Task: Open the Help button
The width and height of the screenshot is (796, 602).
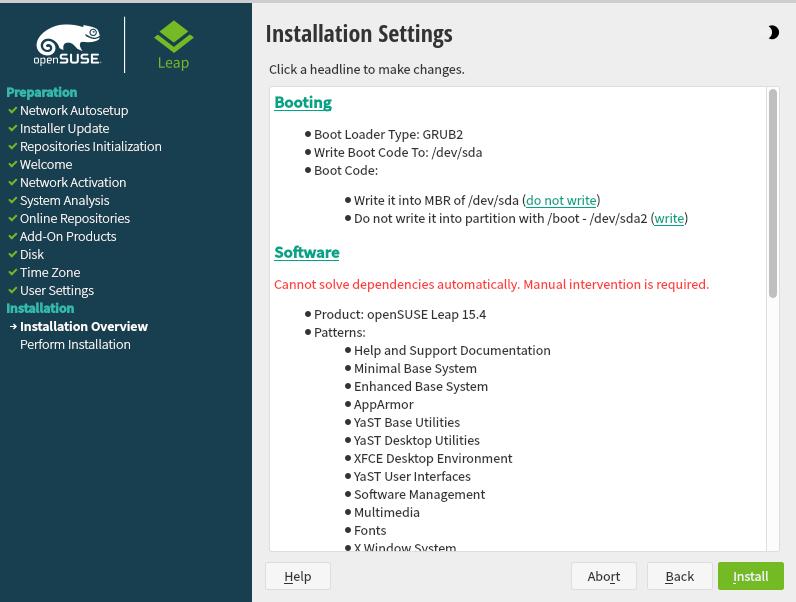Action: click(x=297, y=576)
